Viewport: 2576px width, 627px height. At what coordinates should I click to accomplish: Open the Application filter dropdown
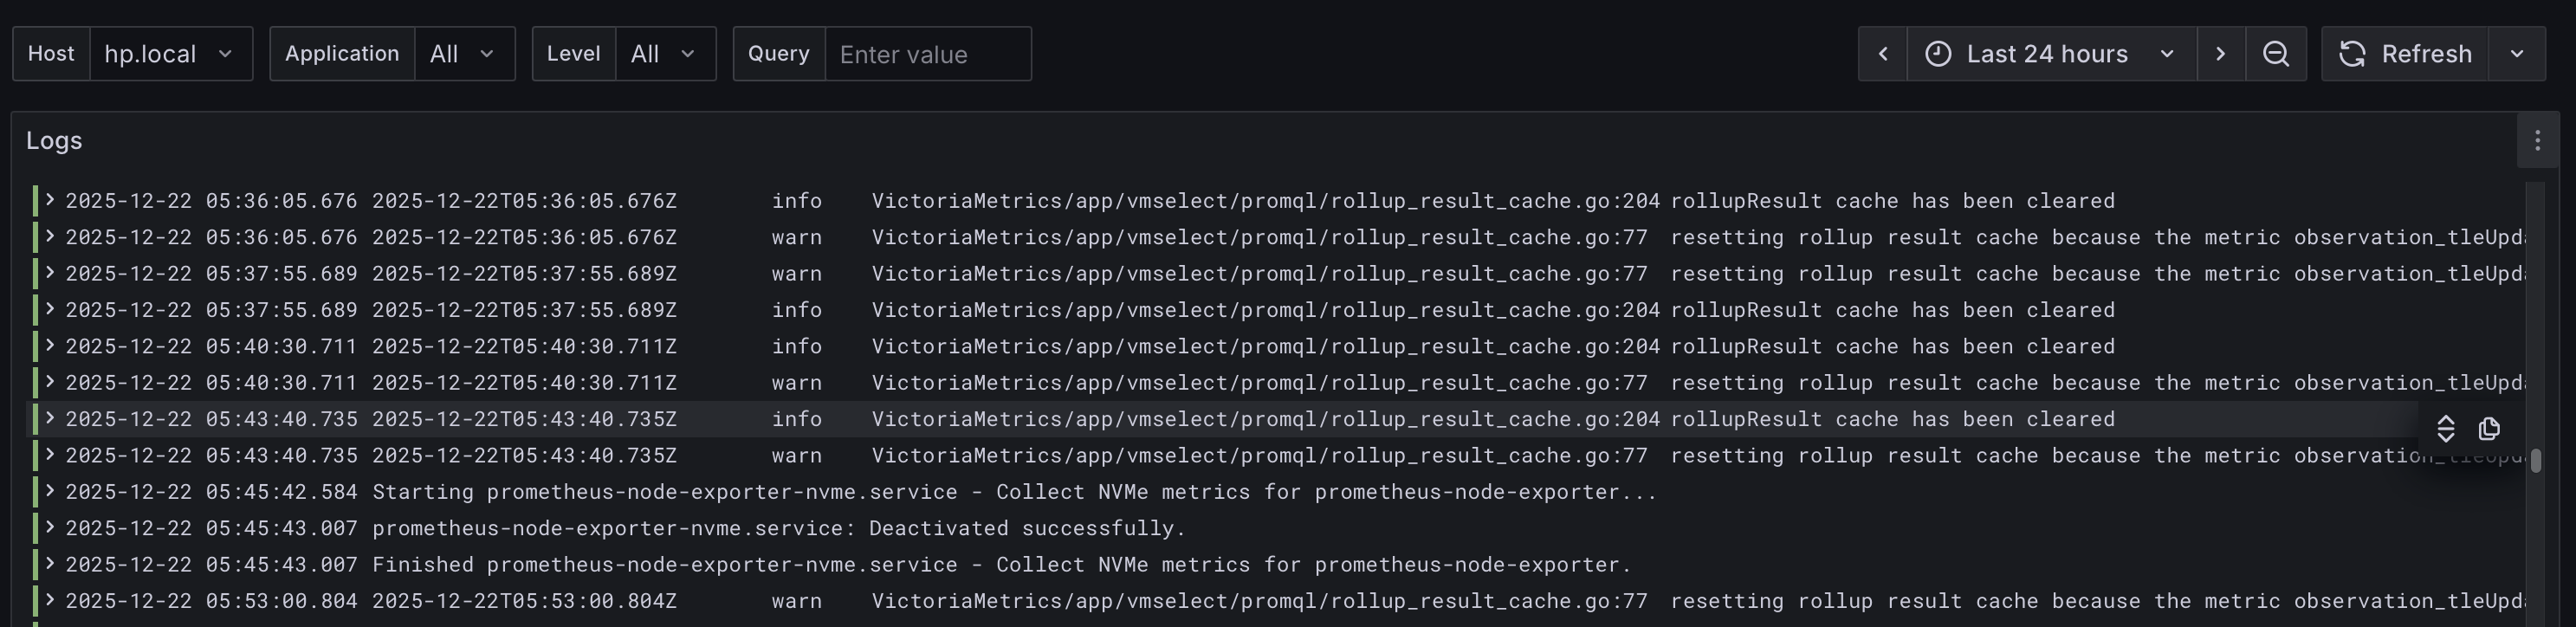coord(463,54)
